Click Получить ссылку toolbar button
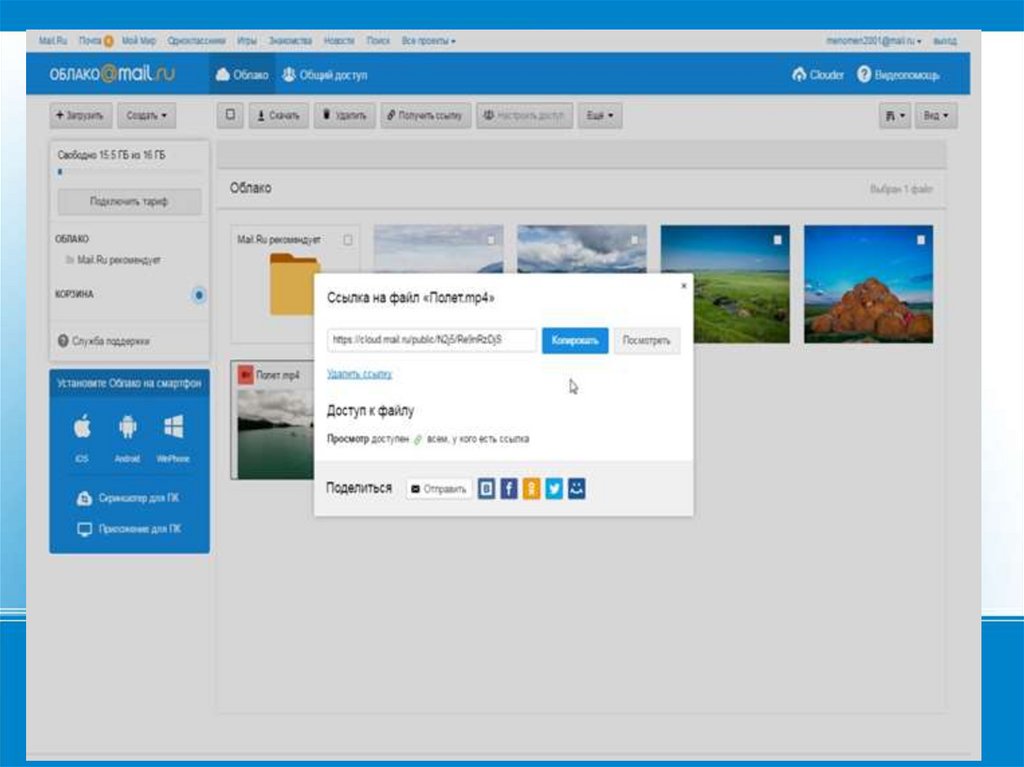The height and width of the screenshot is (767, 1024). click(x=425, y=116)
